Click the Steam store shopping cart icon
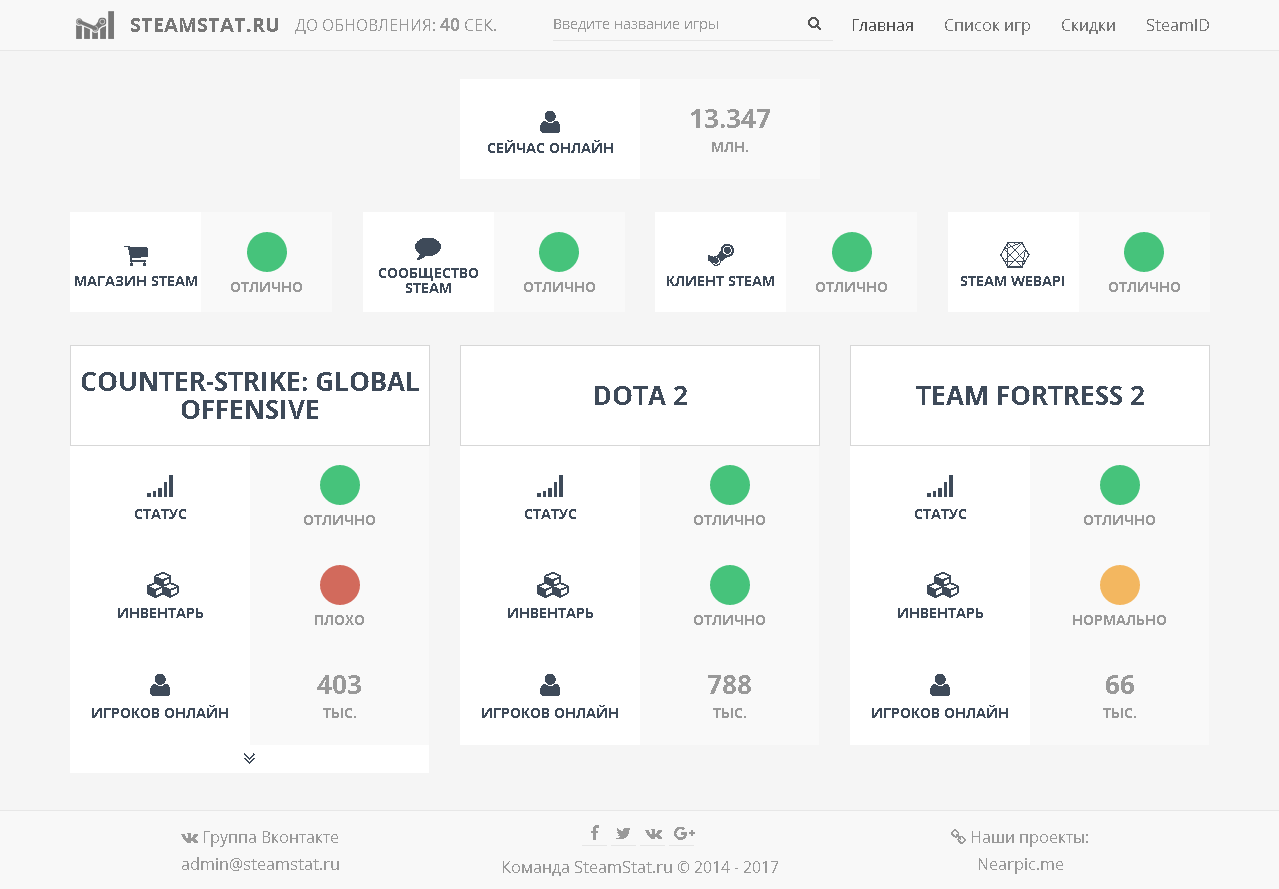Viewport: 1279px width, 889px height. pyautogui.click(x=136, y=256)
